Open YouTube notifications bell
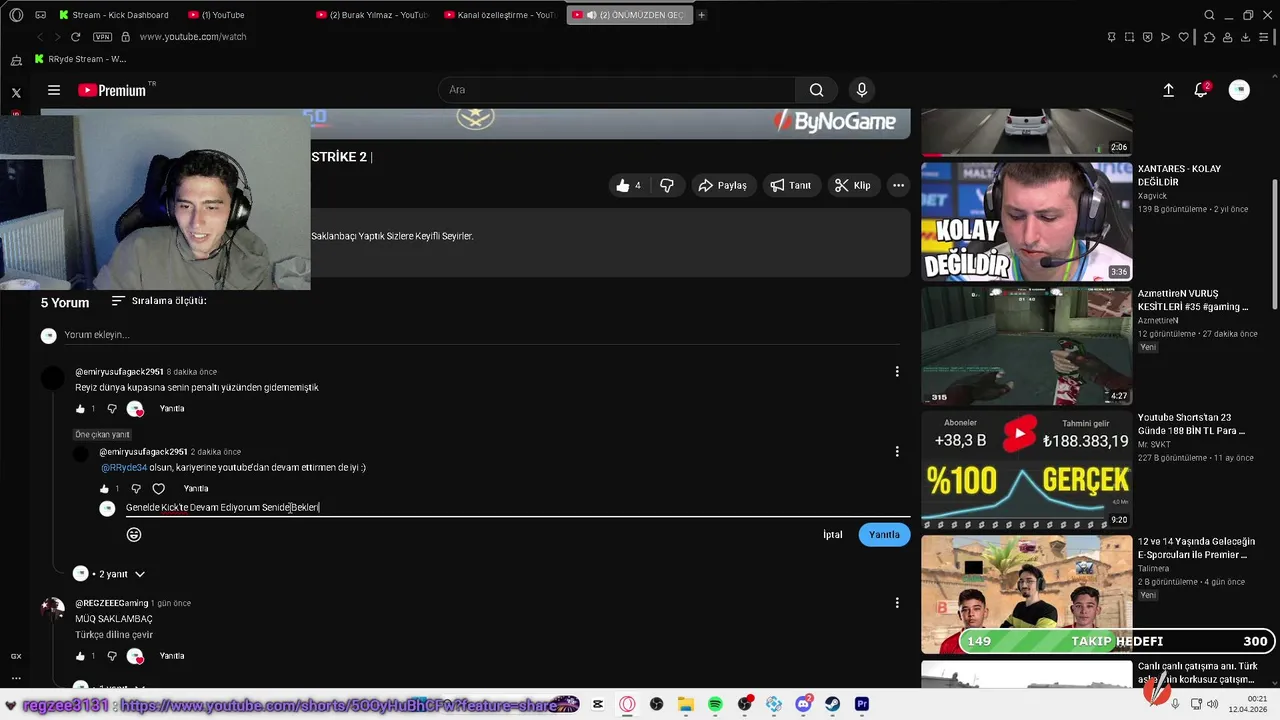 point(1201,90)
